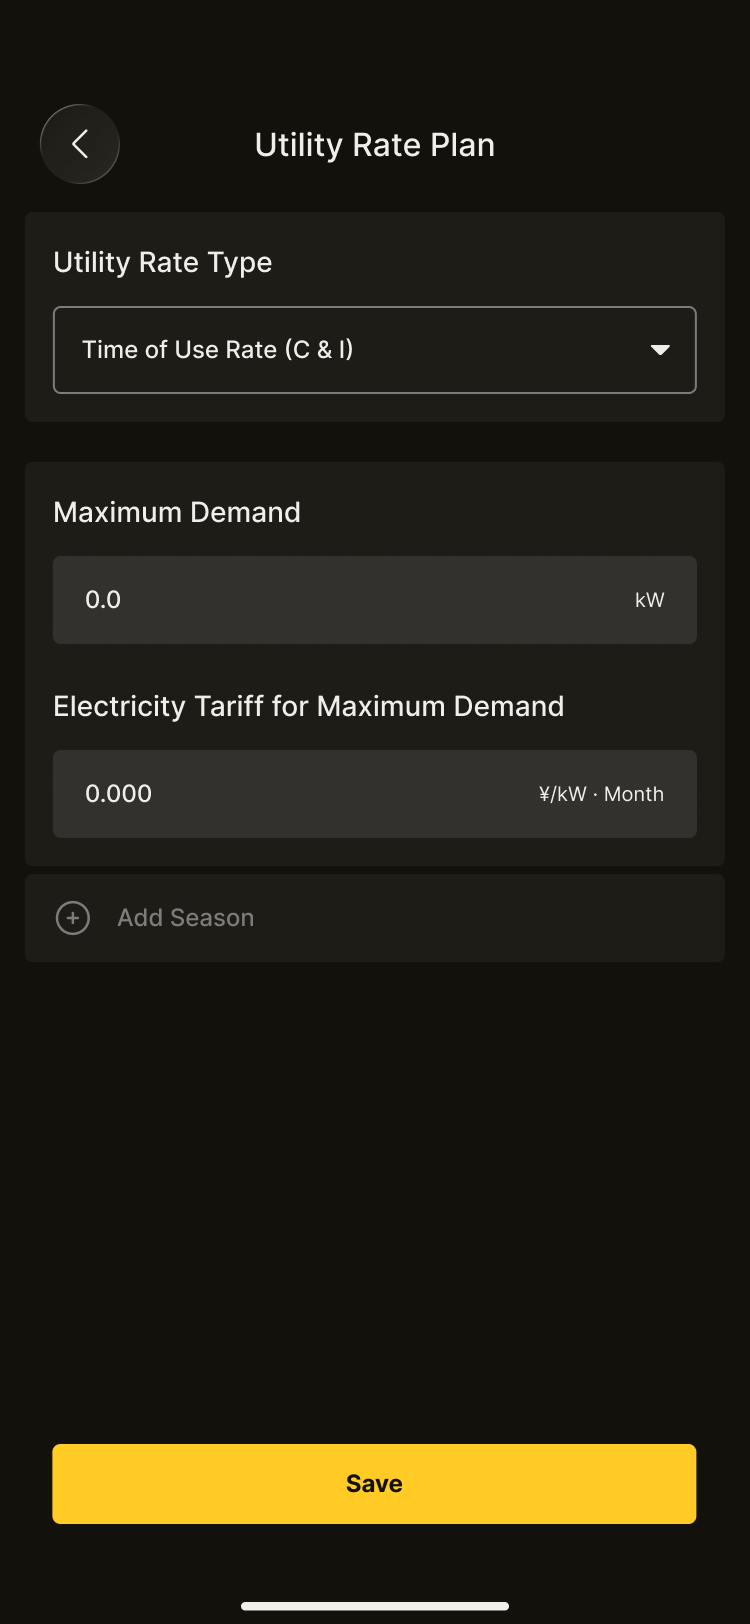Click the 0.0 value in Maximum Demand

click(103, 600)
